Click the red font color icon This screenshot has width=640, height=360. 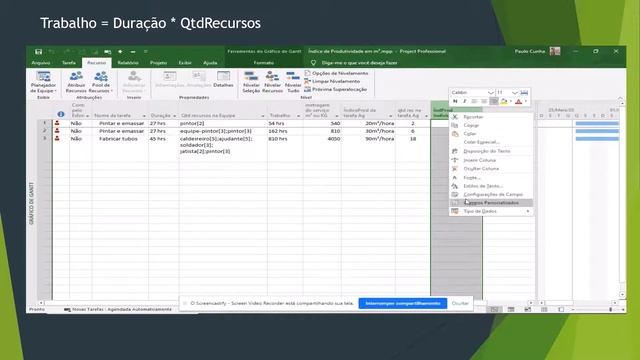point(518,101)
